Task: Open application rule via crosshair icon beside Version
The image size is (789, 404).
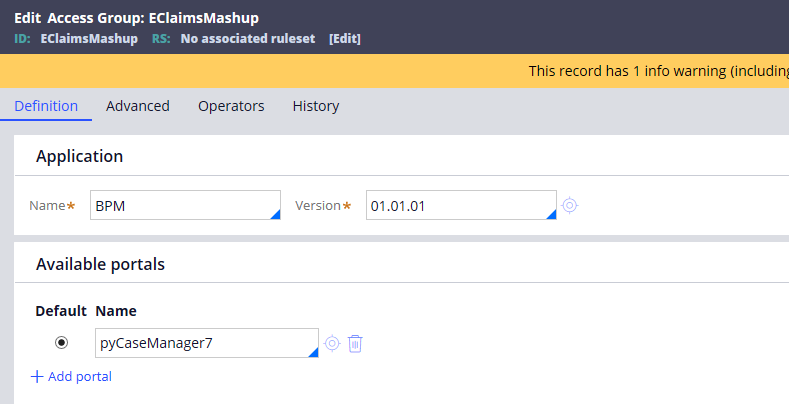Action: (569, 205)
